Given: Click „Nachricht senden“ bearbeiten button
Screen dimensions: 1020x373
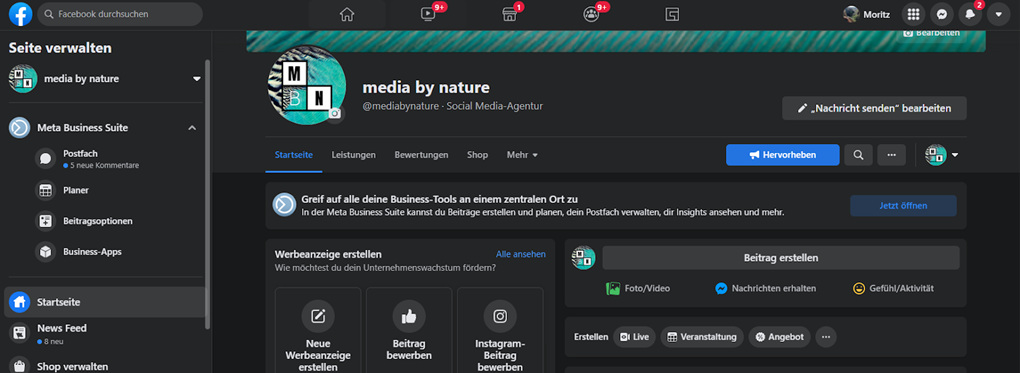Looking at the screenshot, I should pos(874,108).
